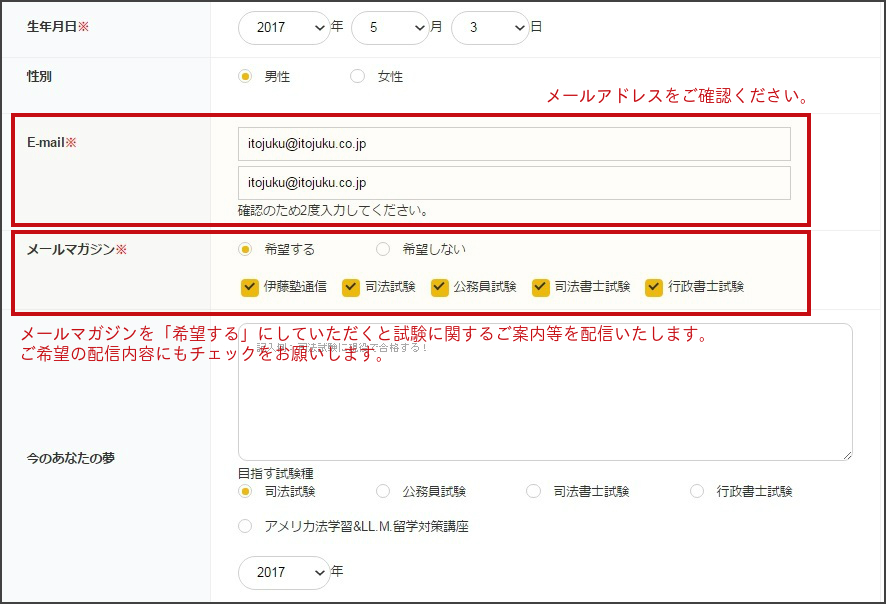Uncheck the 伊藤塾通信 checkbox
This screenshot has width=886, height=604.
[250, 287]
